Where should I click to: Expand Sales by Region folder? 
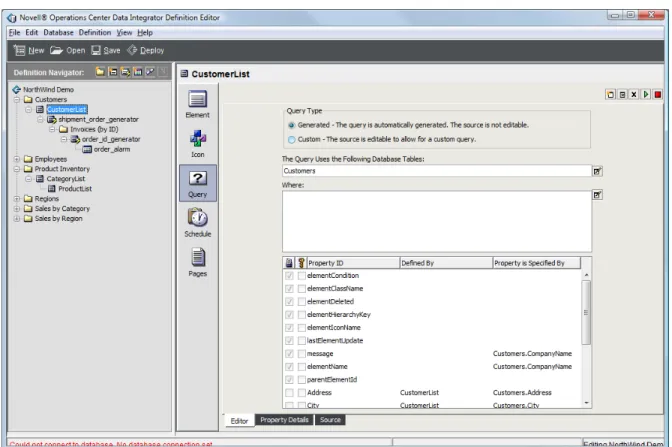pyautogui.click(x=17, y=219)
